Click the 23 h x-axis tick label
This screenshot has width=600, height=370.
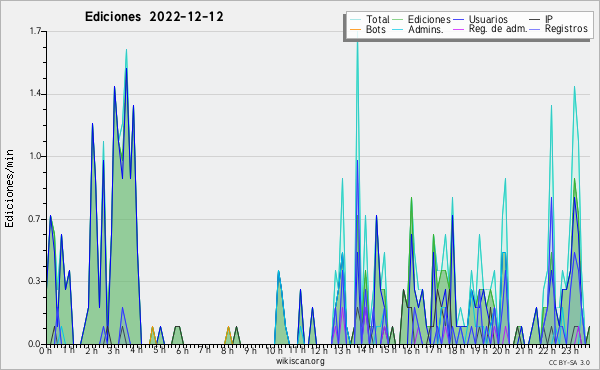(570, 350)
